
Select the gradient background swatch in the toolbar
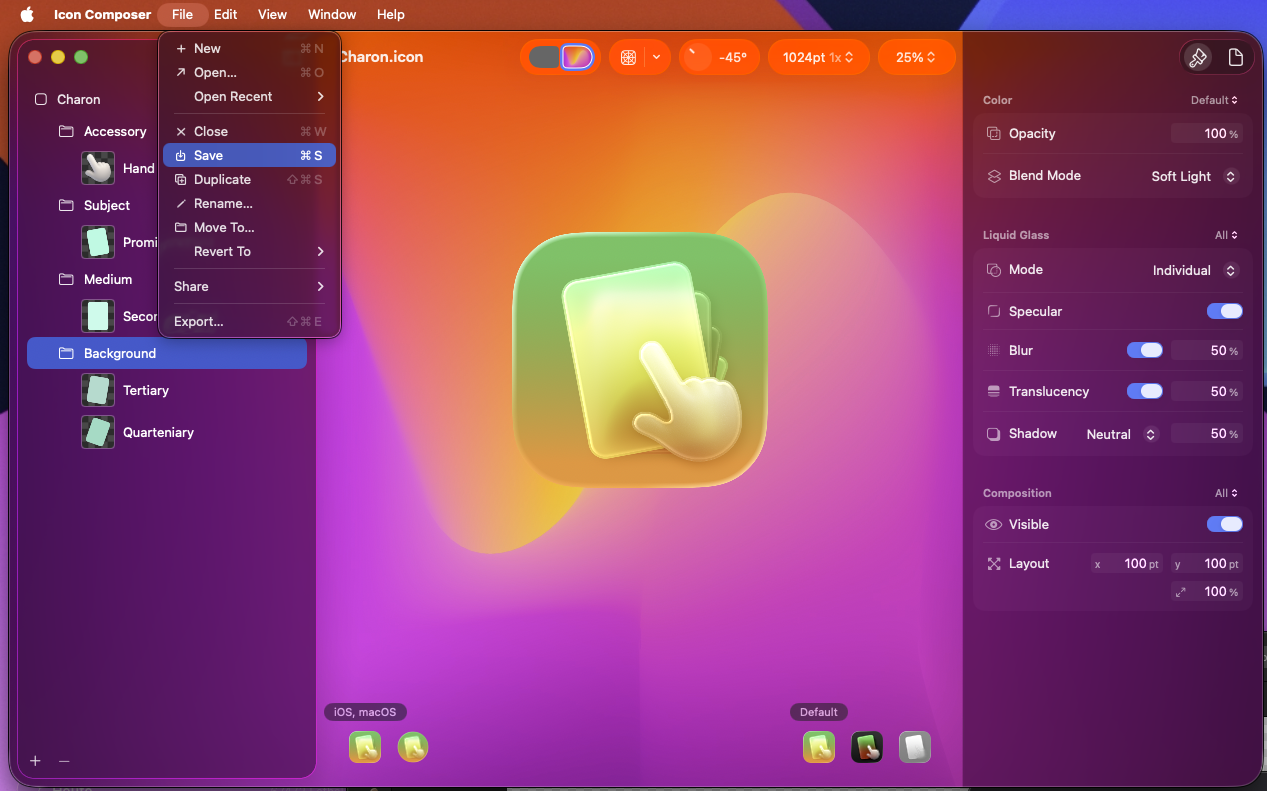coord(577,57)
